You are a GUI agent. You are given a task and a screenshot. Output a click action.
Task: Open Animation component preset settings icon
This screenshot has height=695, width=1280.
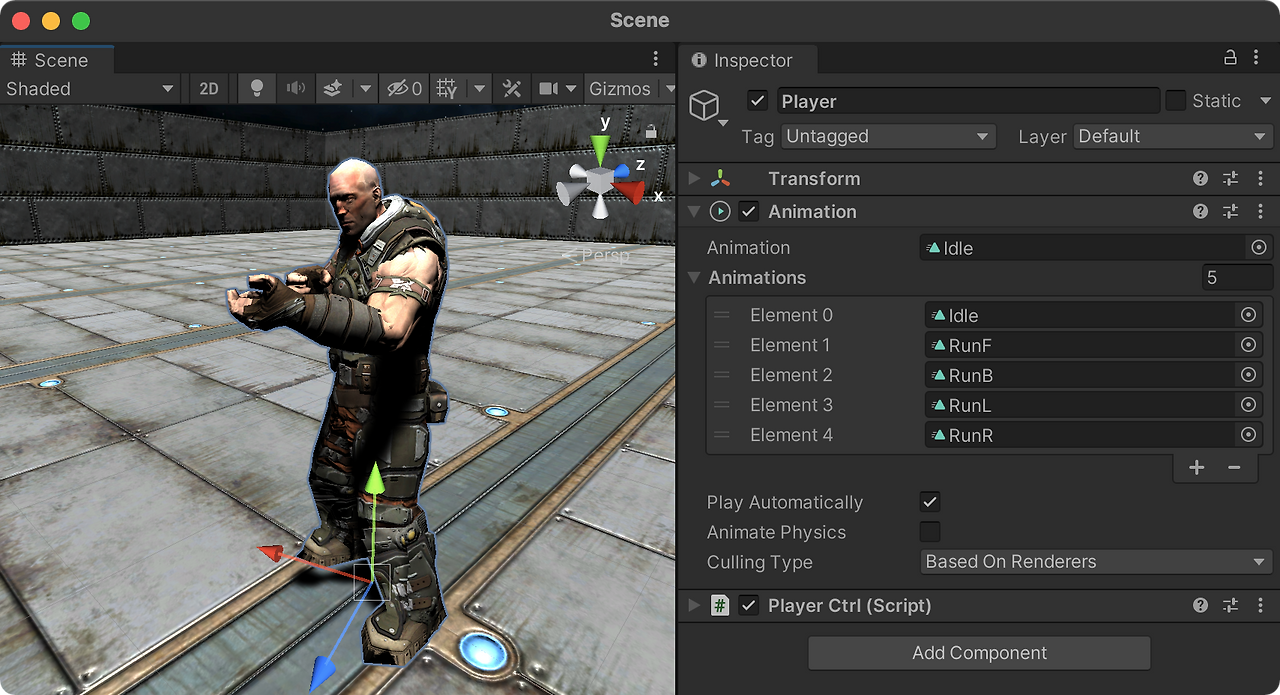point(1230,212)
